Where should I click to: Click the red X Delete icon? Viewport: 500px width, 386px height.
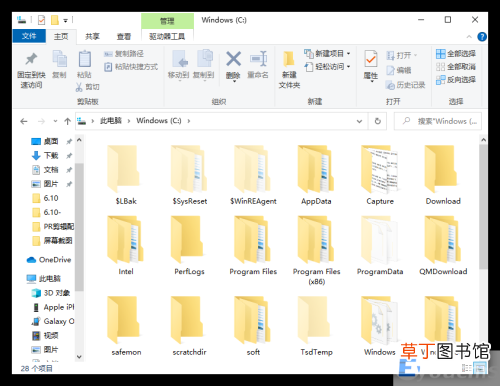[233, 59]
